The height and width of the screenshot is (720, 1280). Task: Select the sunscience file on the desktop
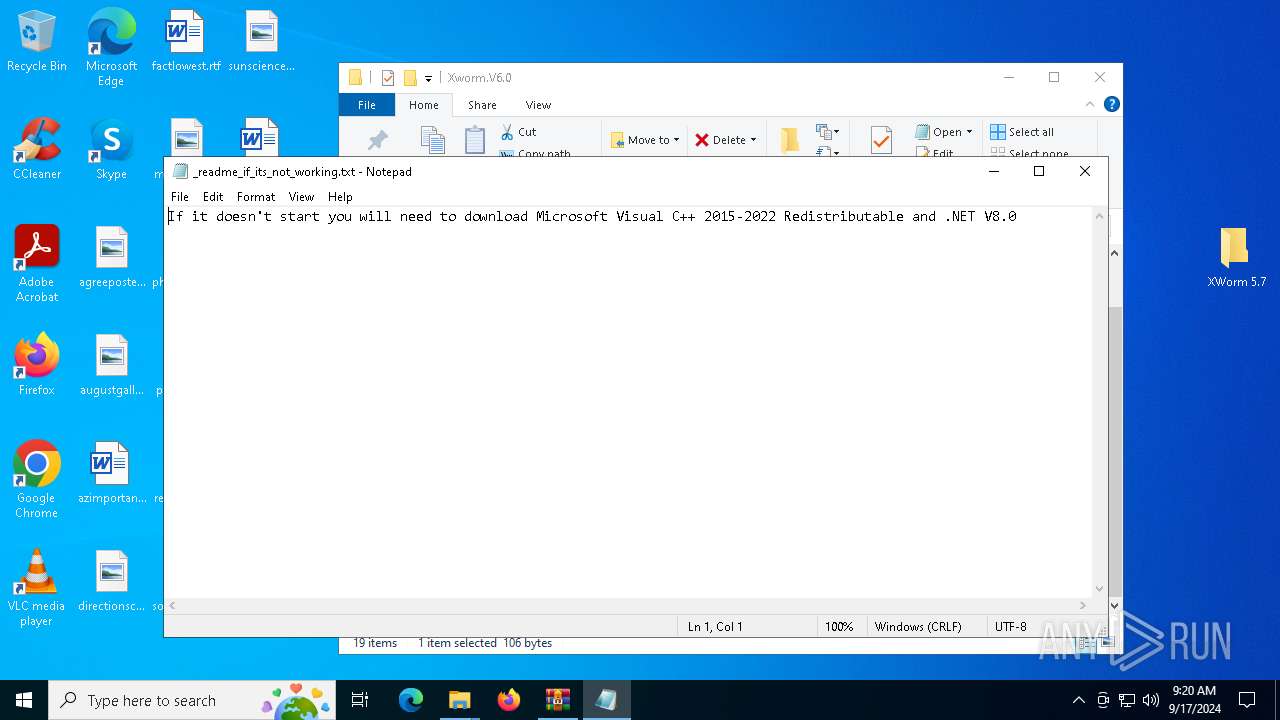261,41
